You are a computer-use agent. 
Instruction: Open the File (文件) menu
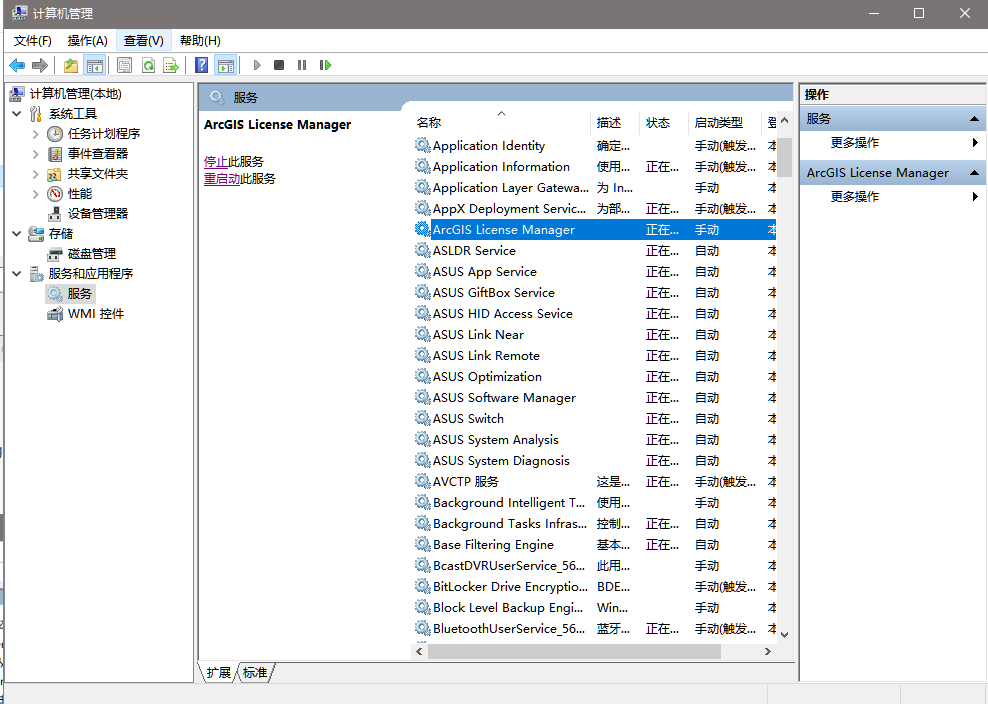pos(33,41)
